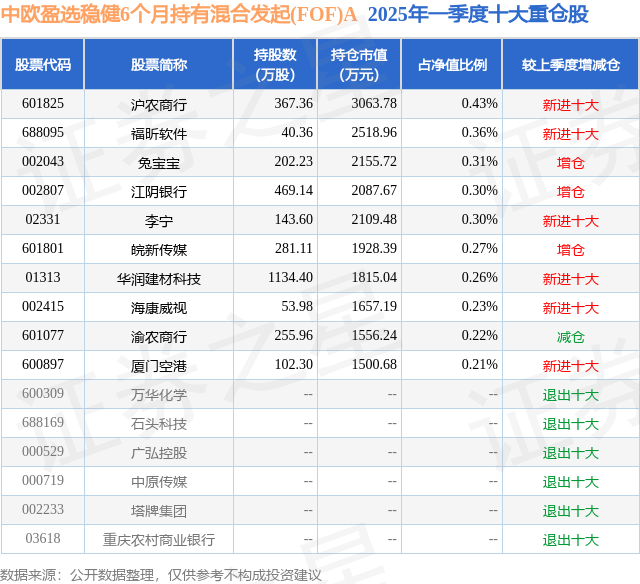This screenshot has width=640, height=584.
Task: Click stock code 01313
Action: (43, 278)
